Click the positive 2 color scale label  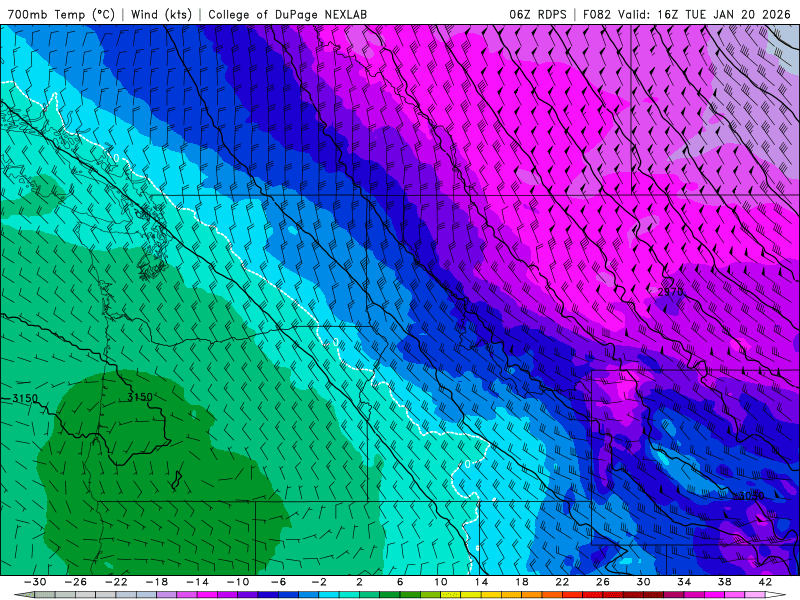click(x=360, y=582)
